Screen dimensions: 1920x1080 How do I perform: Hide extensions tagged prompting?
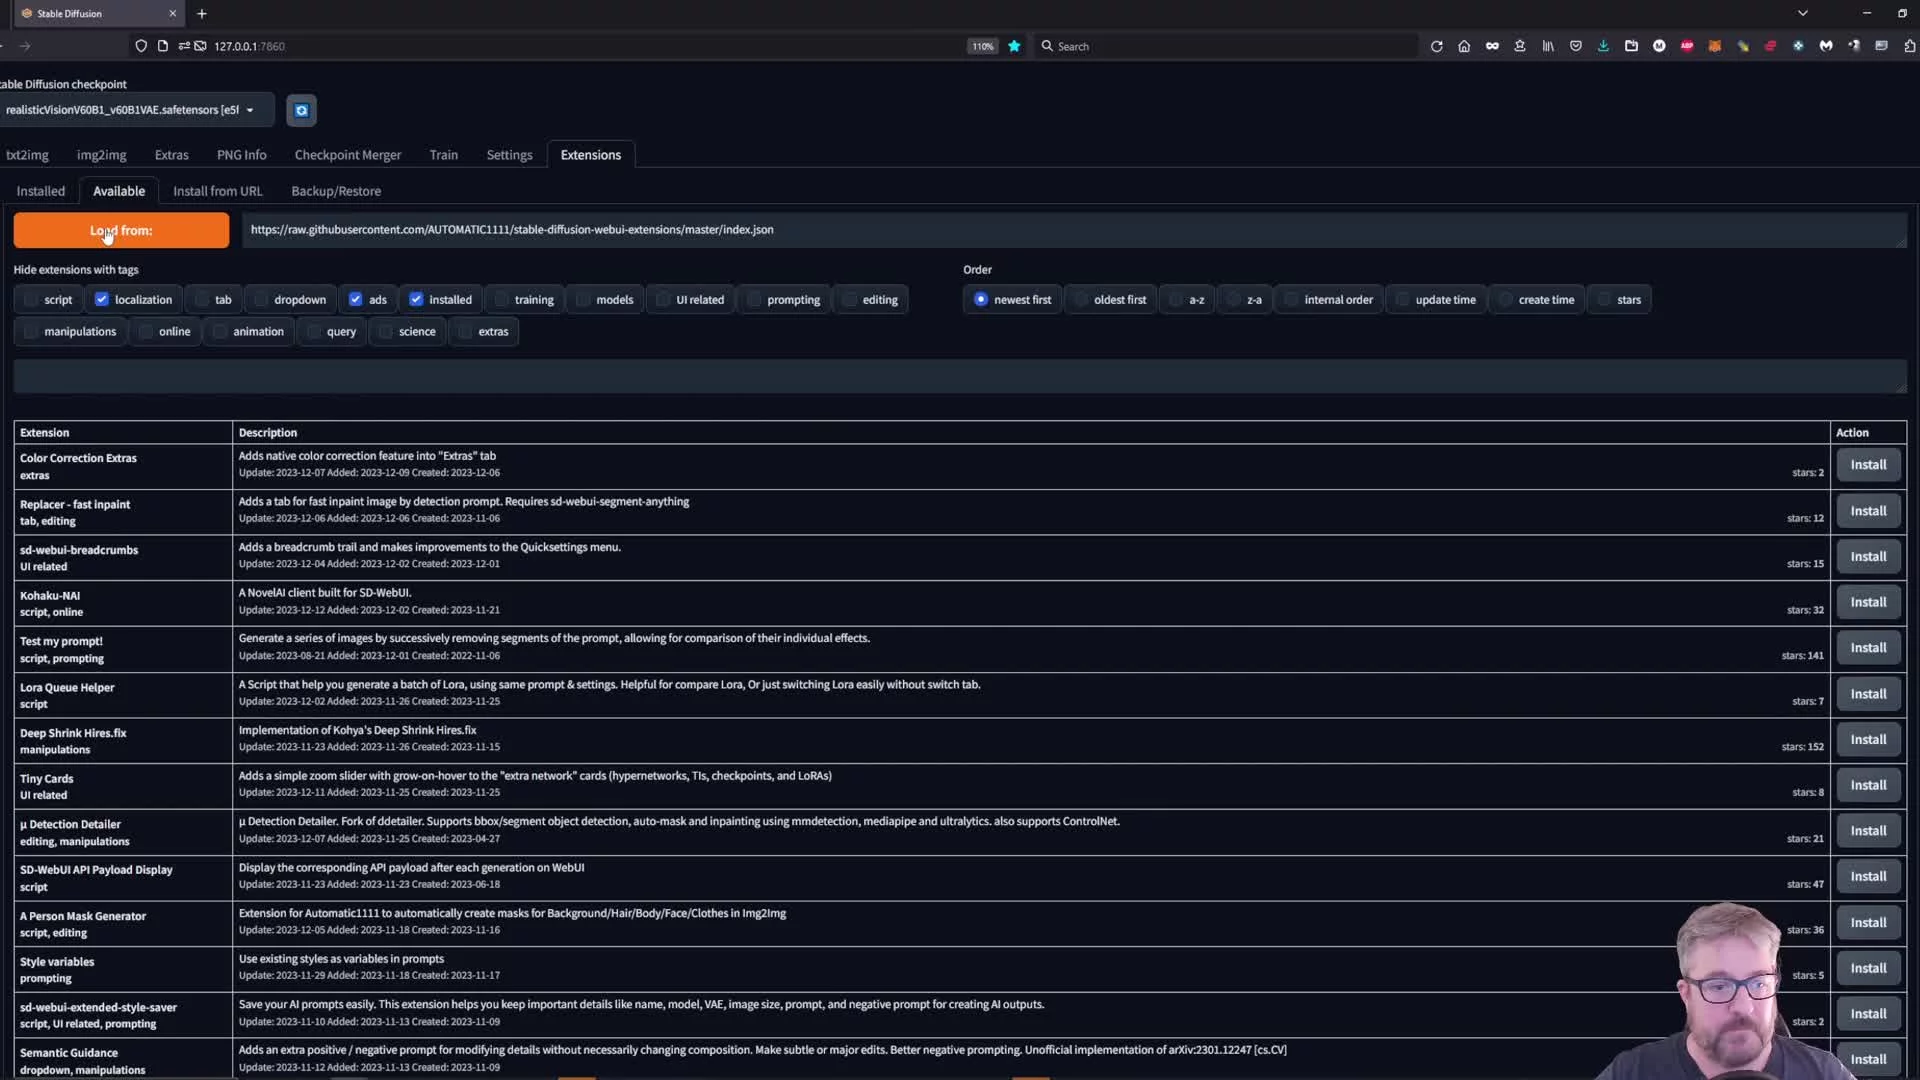(x=754, y=299)
